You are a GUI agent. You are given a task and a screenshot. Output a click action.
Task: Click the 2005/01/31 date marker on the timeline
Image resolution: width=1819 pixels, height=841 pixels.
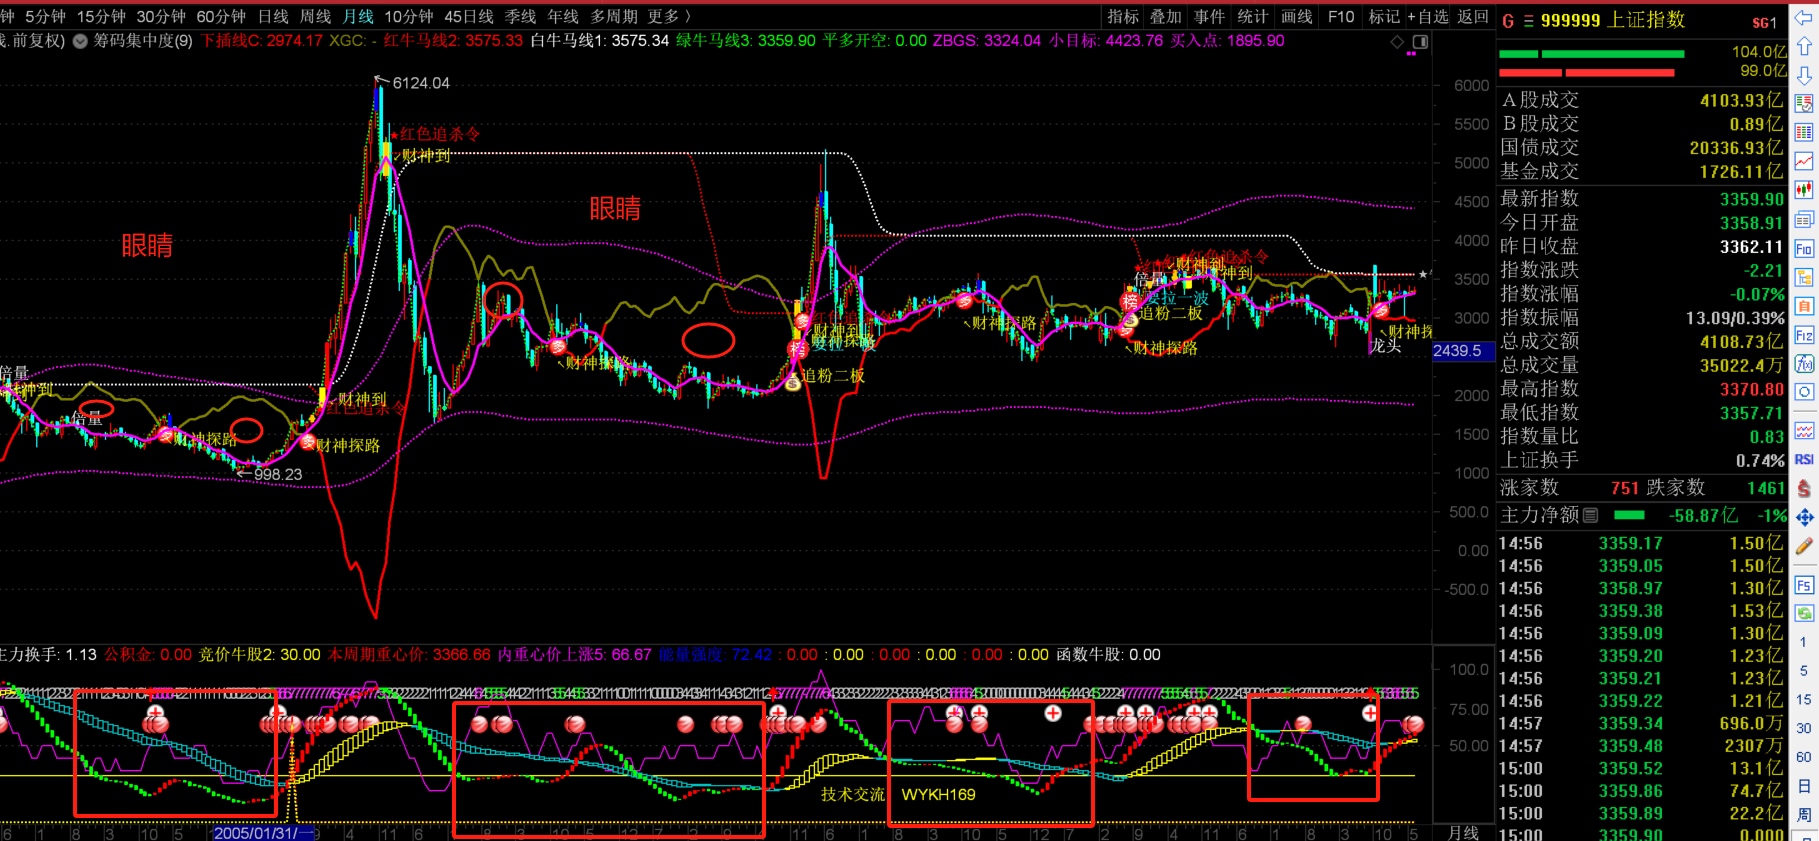(262, 833)
